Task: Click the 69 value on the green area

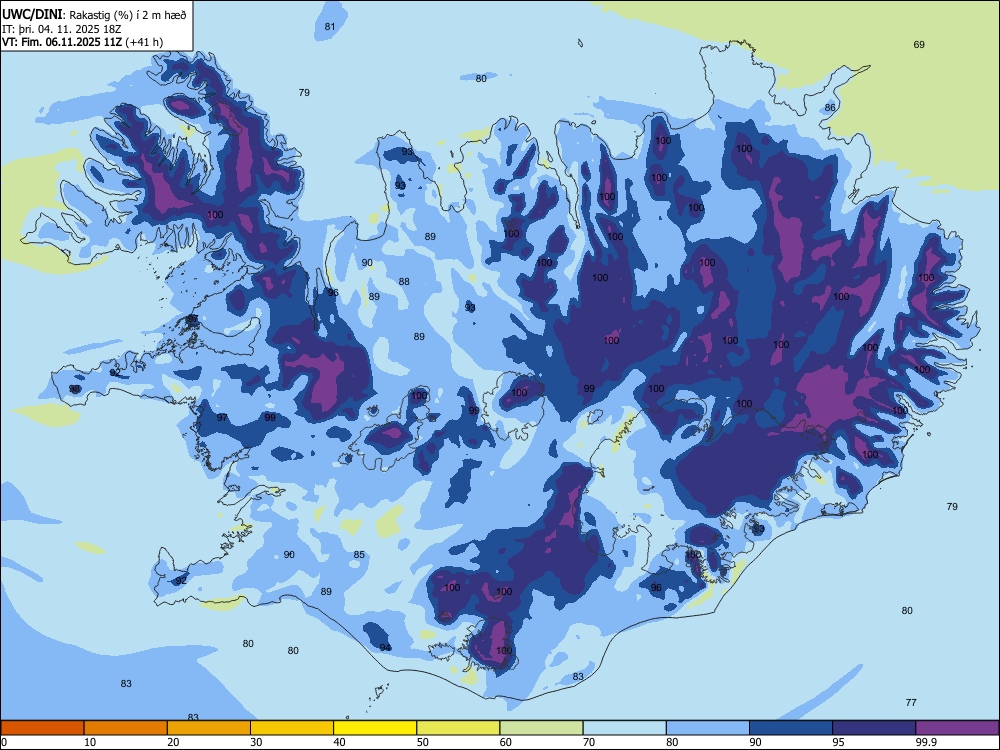Action: point(919,45)
